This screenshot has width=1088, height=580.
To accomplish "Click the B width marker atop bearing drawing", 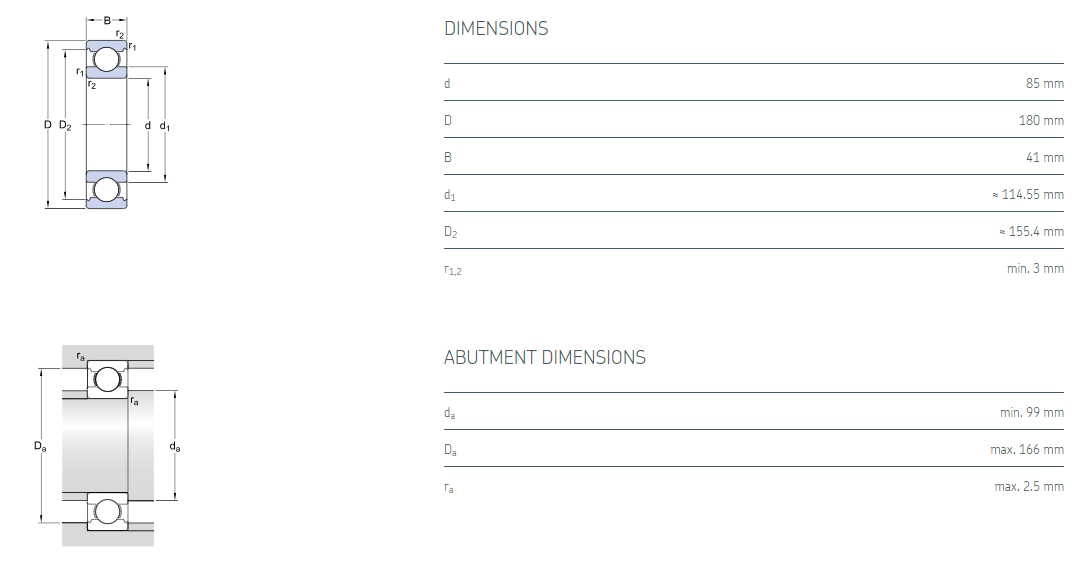I will tap(107, 20).
